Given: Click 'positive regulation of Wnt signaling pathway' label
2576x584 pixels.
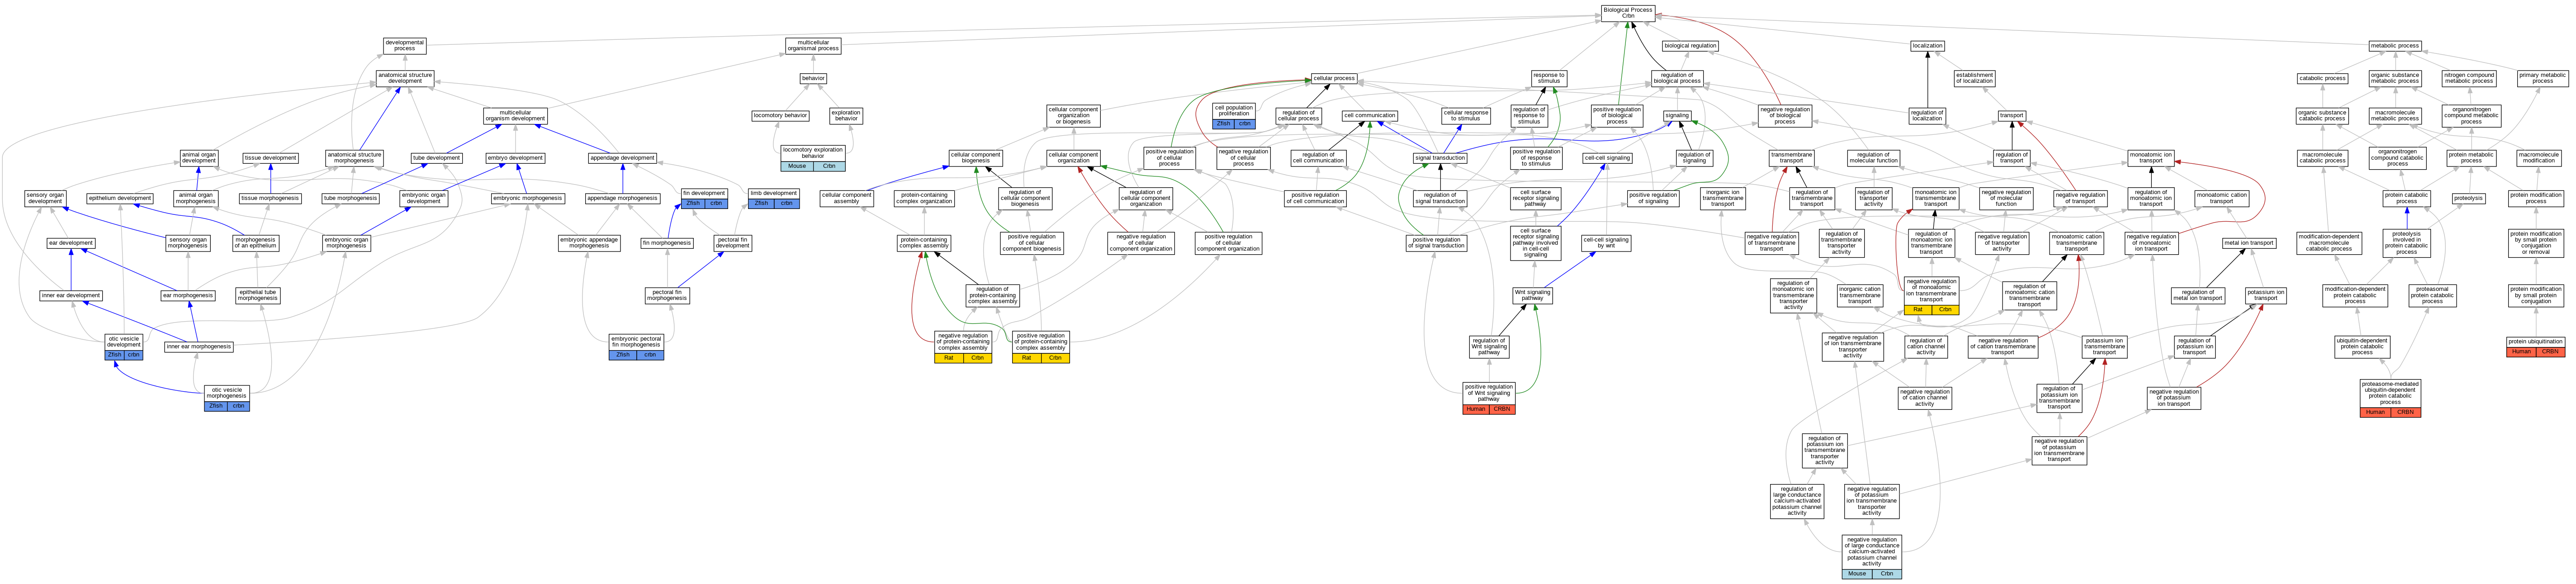Looking at the screenshot, I should tap(1489, 393).
